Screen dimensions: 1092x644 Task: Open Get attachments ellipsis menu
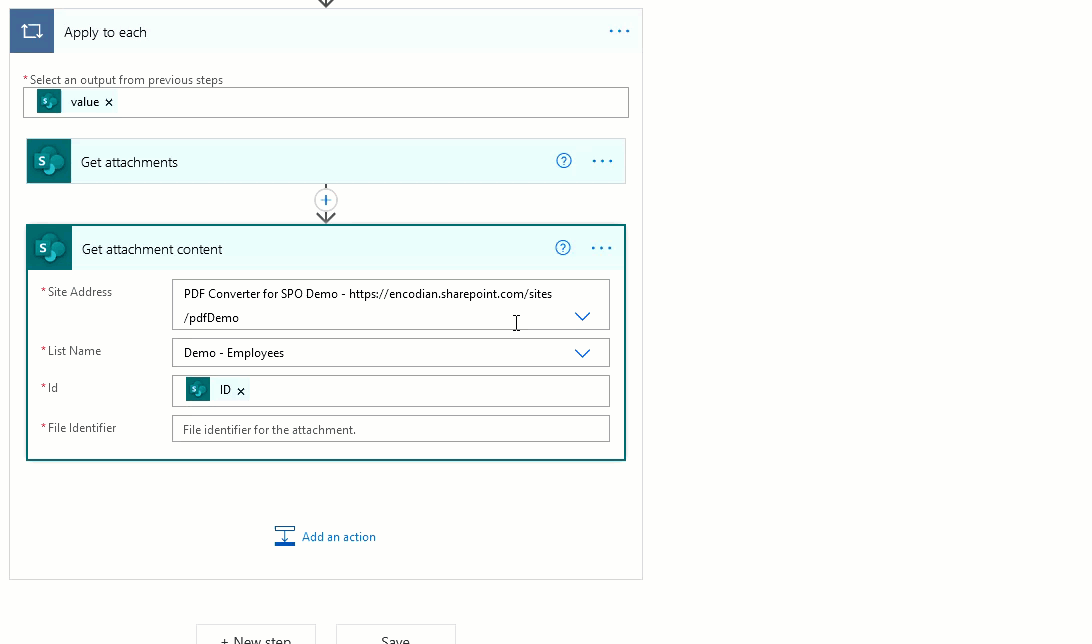602,161
